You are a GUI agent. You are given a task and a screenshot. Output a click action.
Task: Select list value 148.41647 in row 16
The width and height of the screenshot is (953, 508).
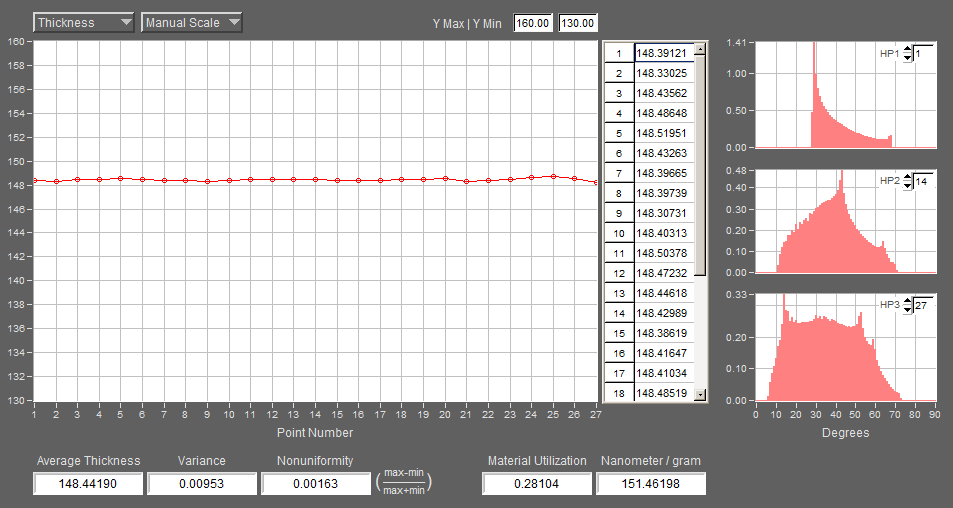tap(664, 353)
